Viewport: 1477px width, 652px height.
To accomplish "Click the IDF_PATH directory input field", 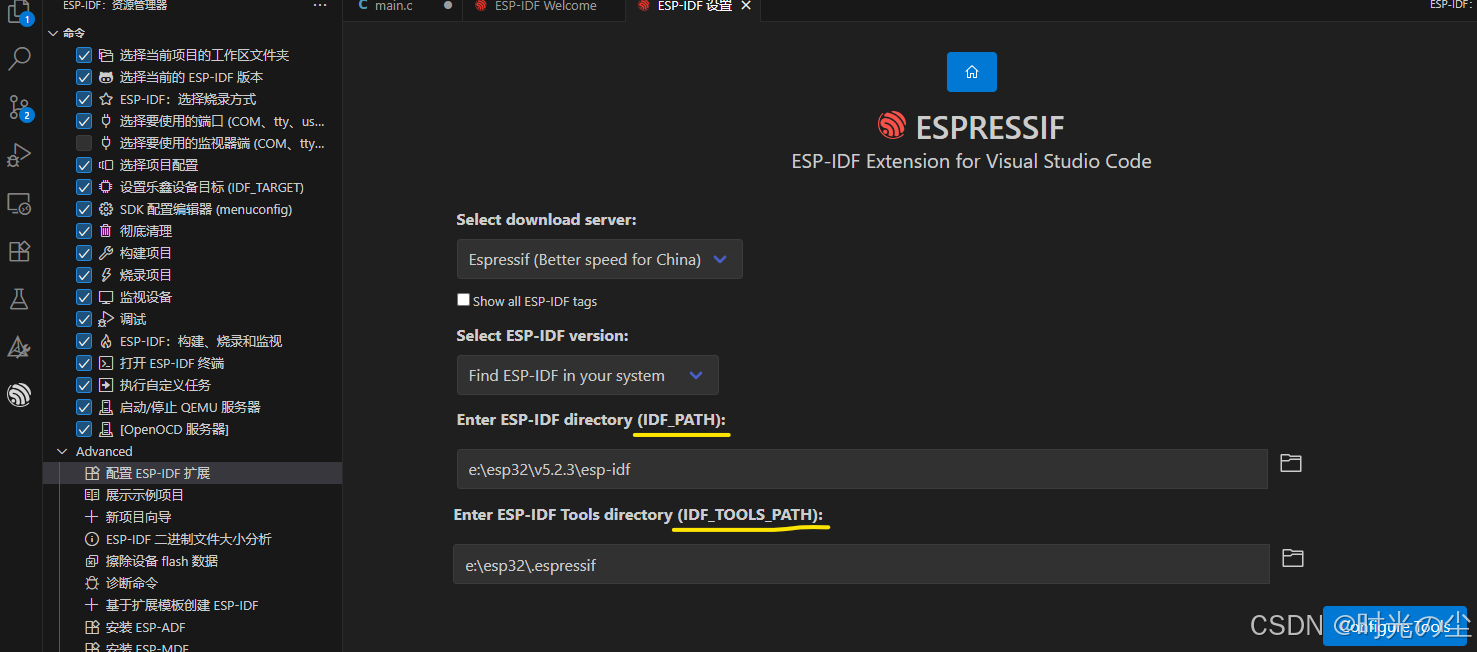I will (x=862, y=469).
